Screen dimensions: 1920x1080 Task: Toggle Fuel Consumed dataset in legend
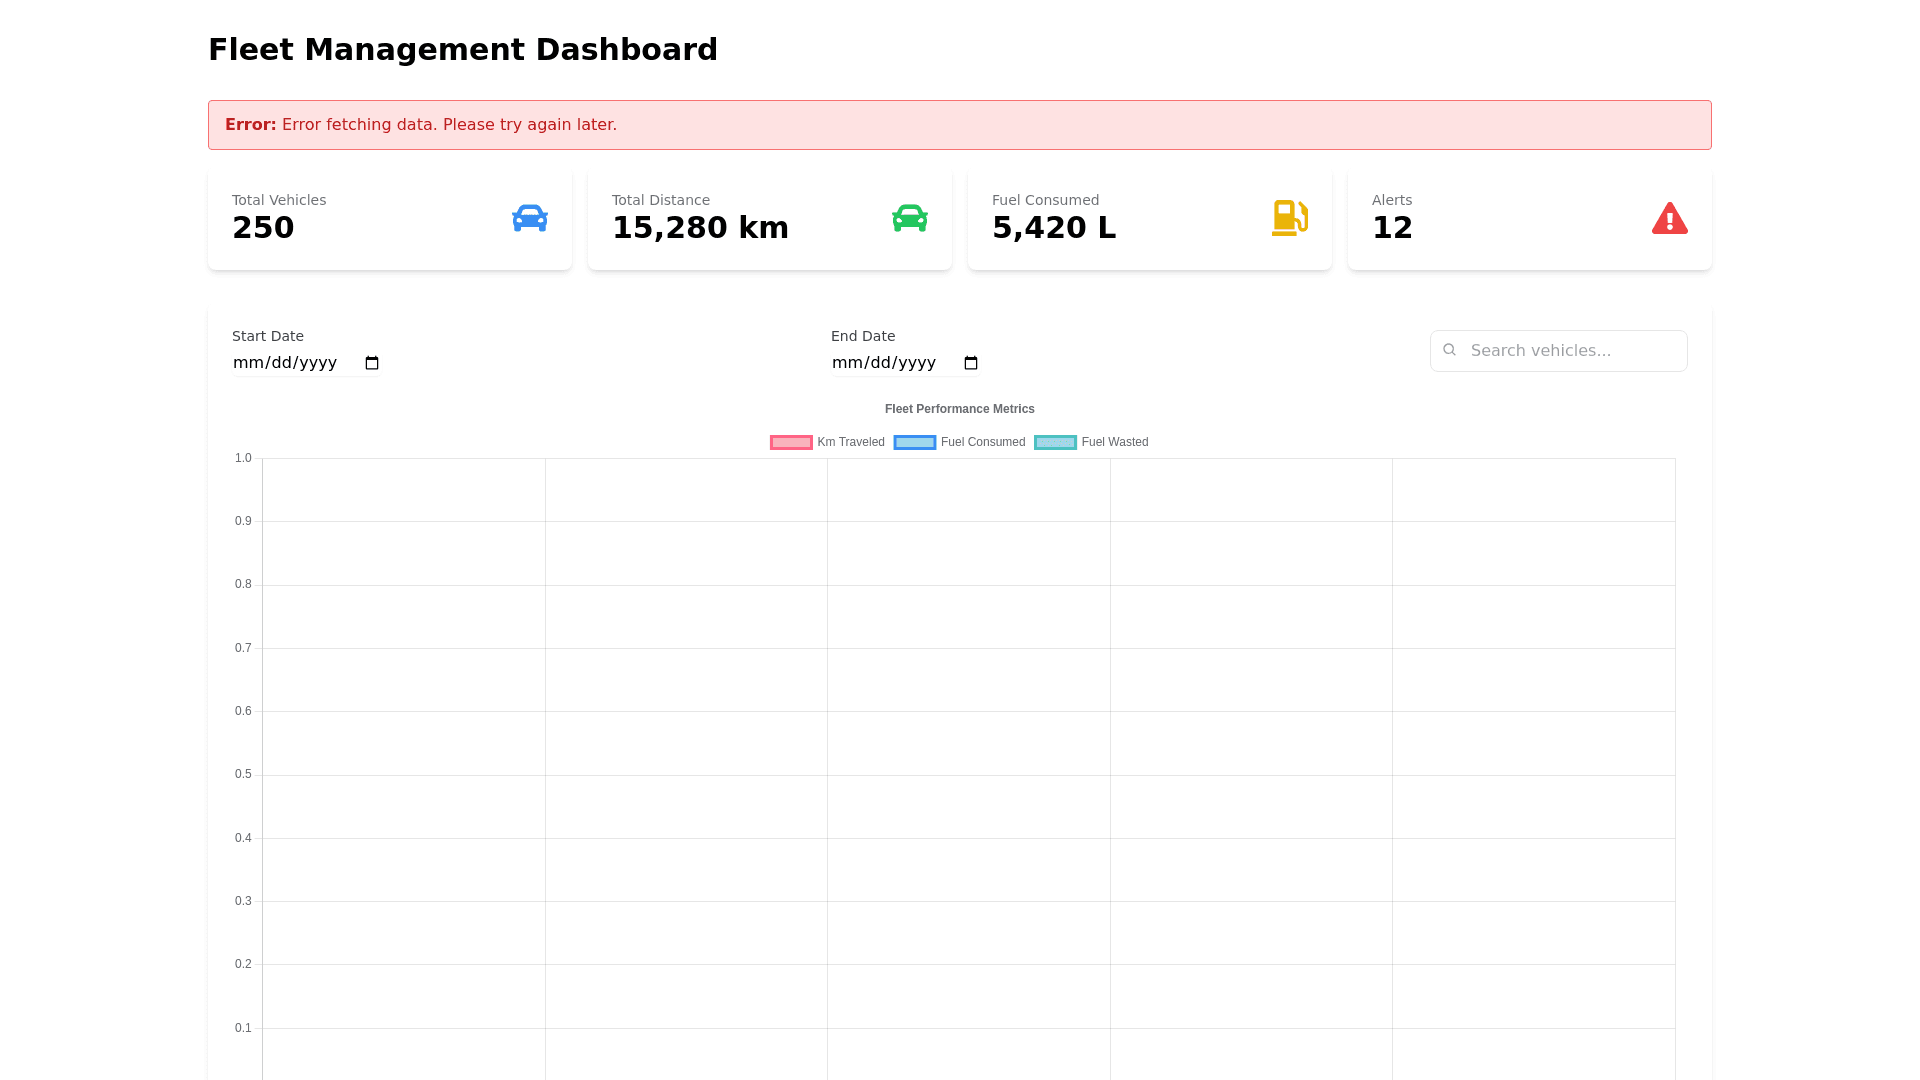[x=982, y=442]
